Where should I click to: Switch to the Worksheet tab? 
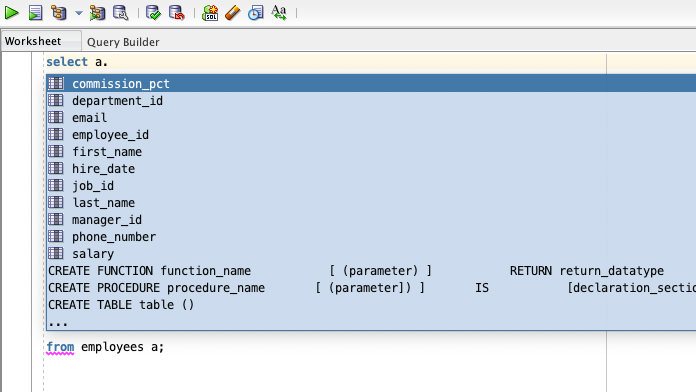point(33,41)
